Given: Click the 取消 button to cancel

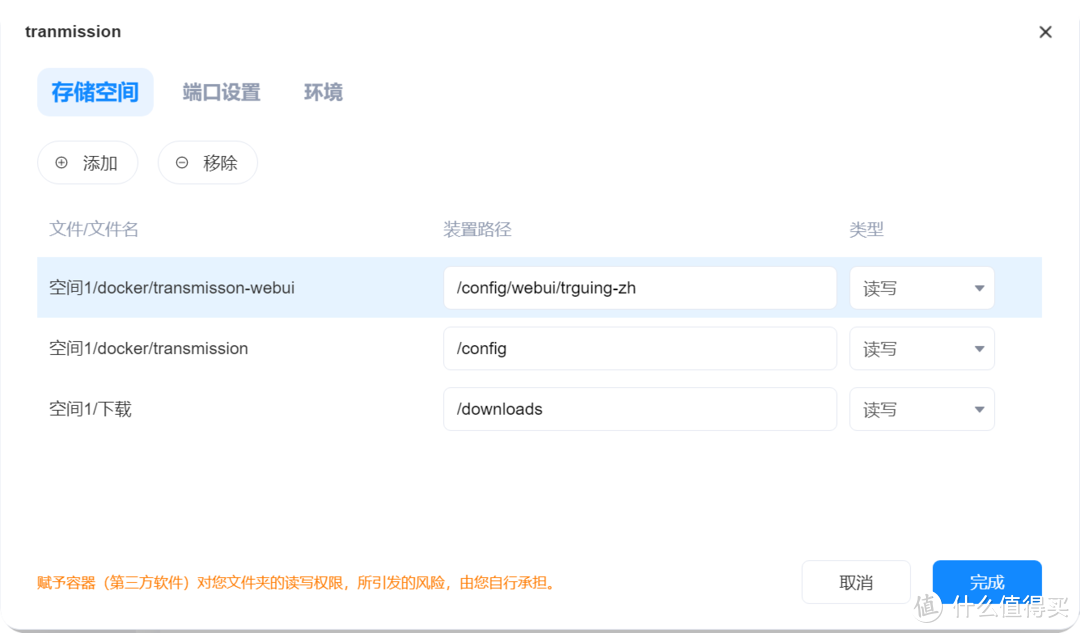Looking at the screenshot, I should 856,581.
